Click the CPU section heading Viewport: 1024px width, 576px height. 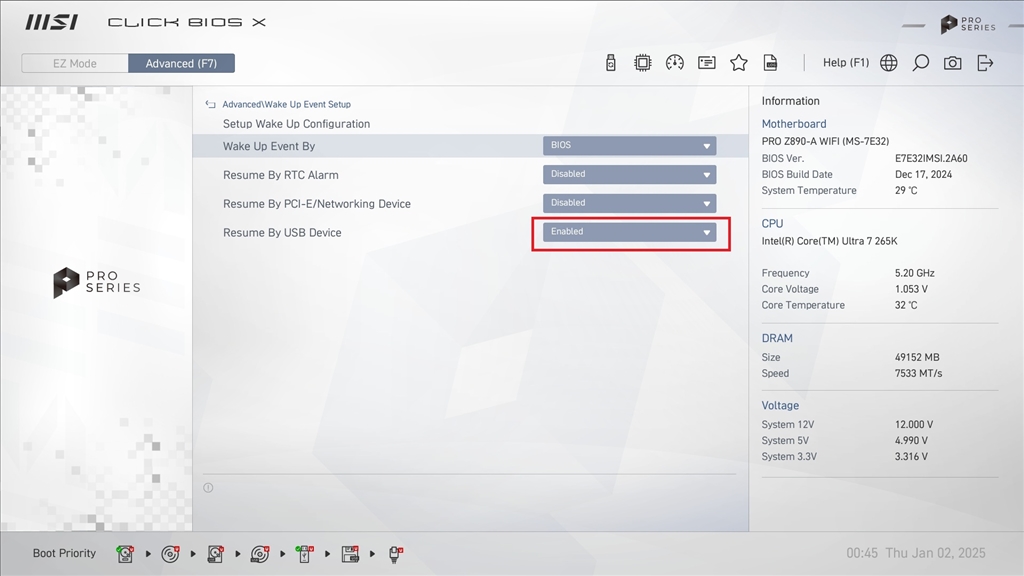(x=773, y=223)
